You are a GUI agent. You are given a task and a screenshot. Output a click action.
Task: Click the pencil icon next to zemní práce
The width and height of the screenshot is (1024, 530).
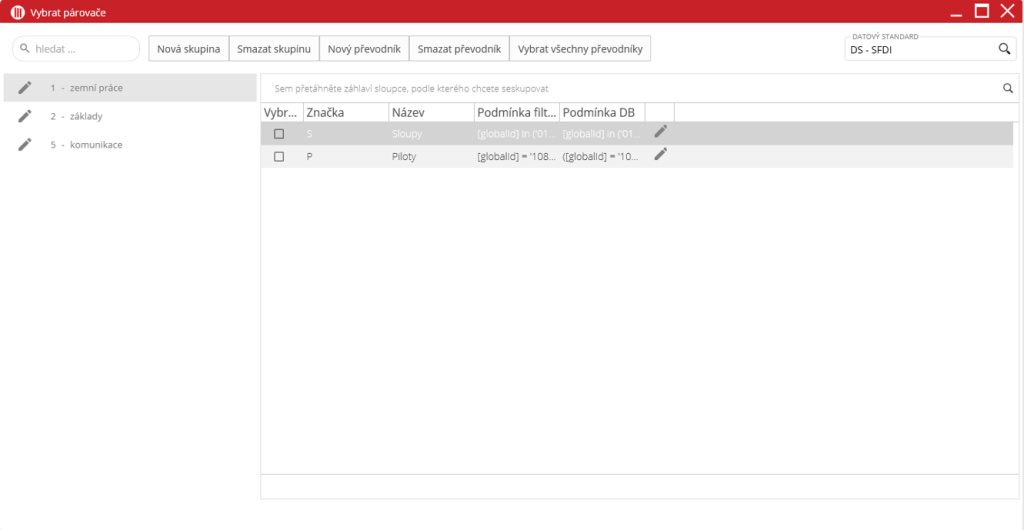[x=25, y=88]
